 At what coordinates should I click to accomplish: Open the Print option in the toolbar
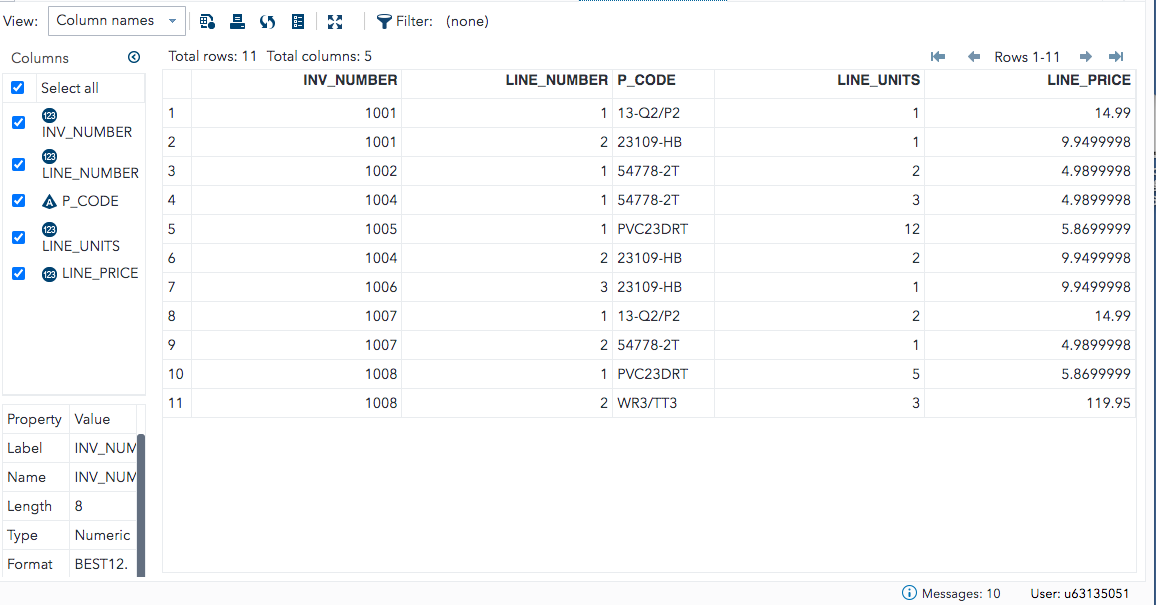coord(237,21)
